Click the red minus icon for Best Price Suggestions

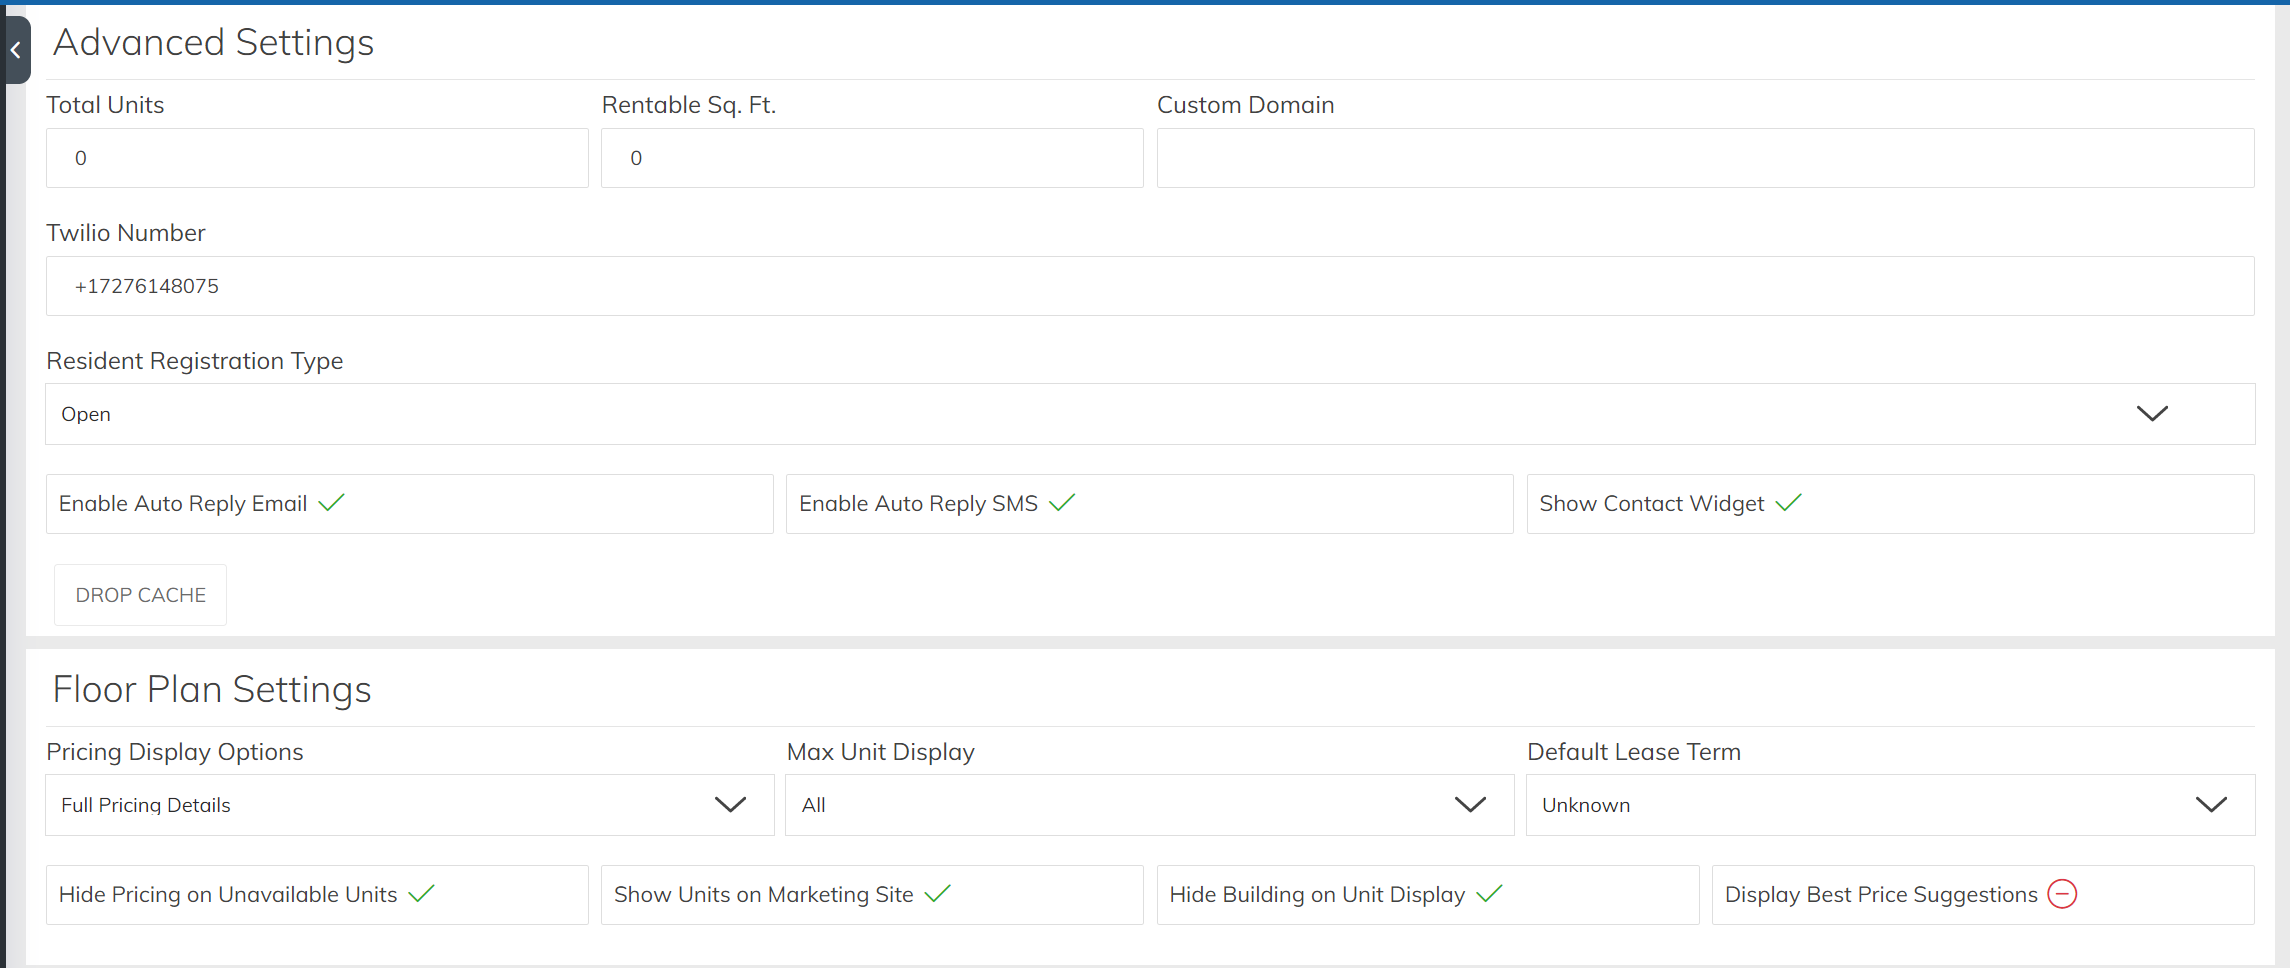coord(2062,894)
